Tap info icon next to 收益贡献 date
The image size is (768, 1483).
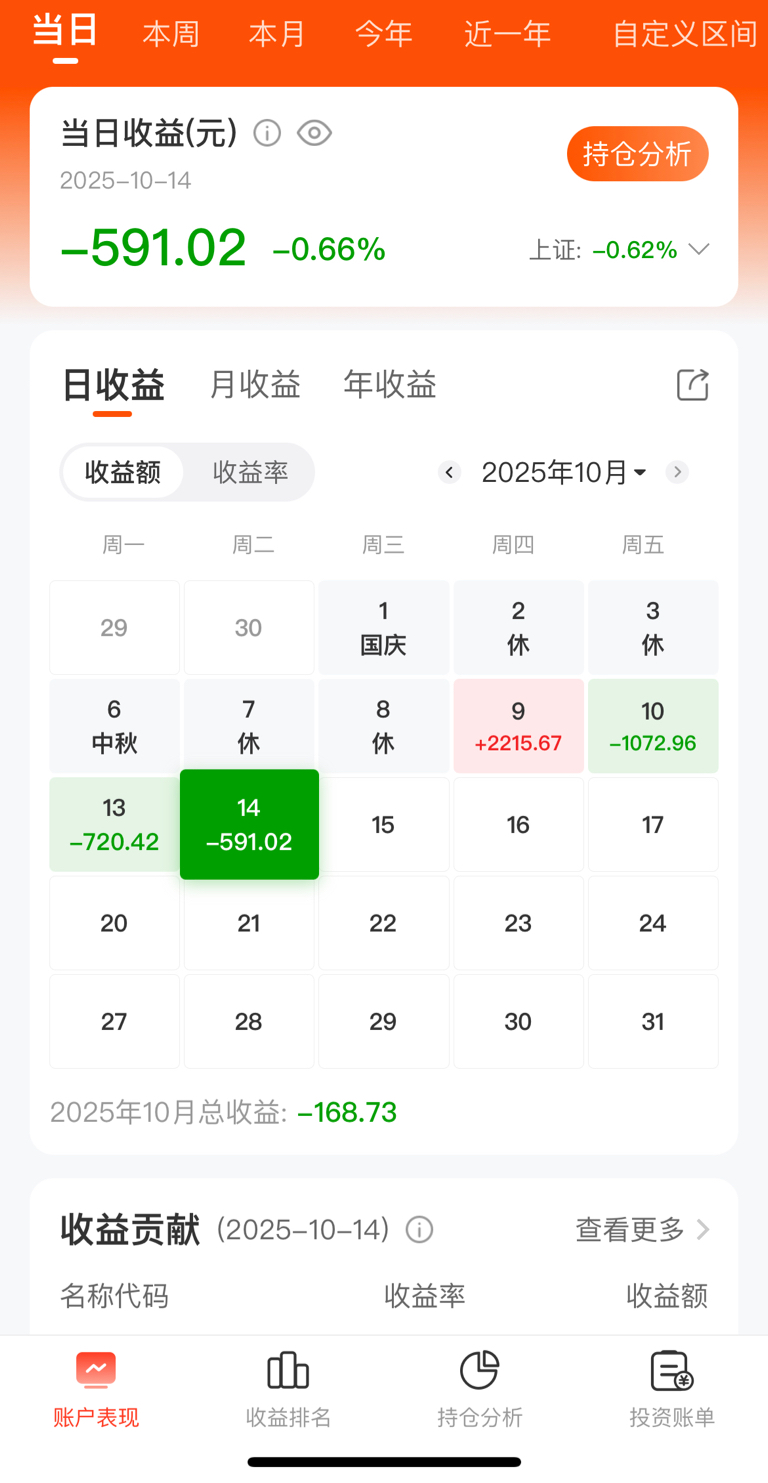click(x=420, y=1229)
